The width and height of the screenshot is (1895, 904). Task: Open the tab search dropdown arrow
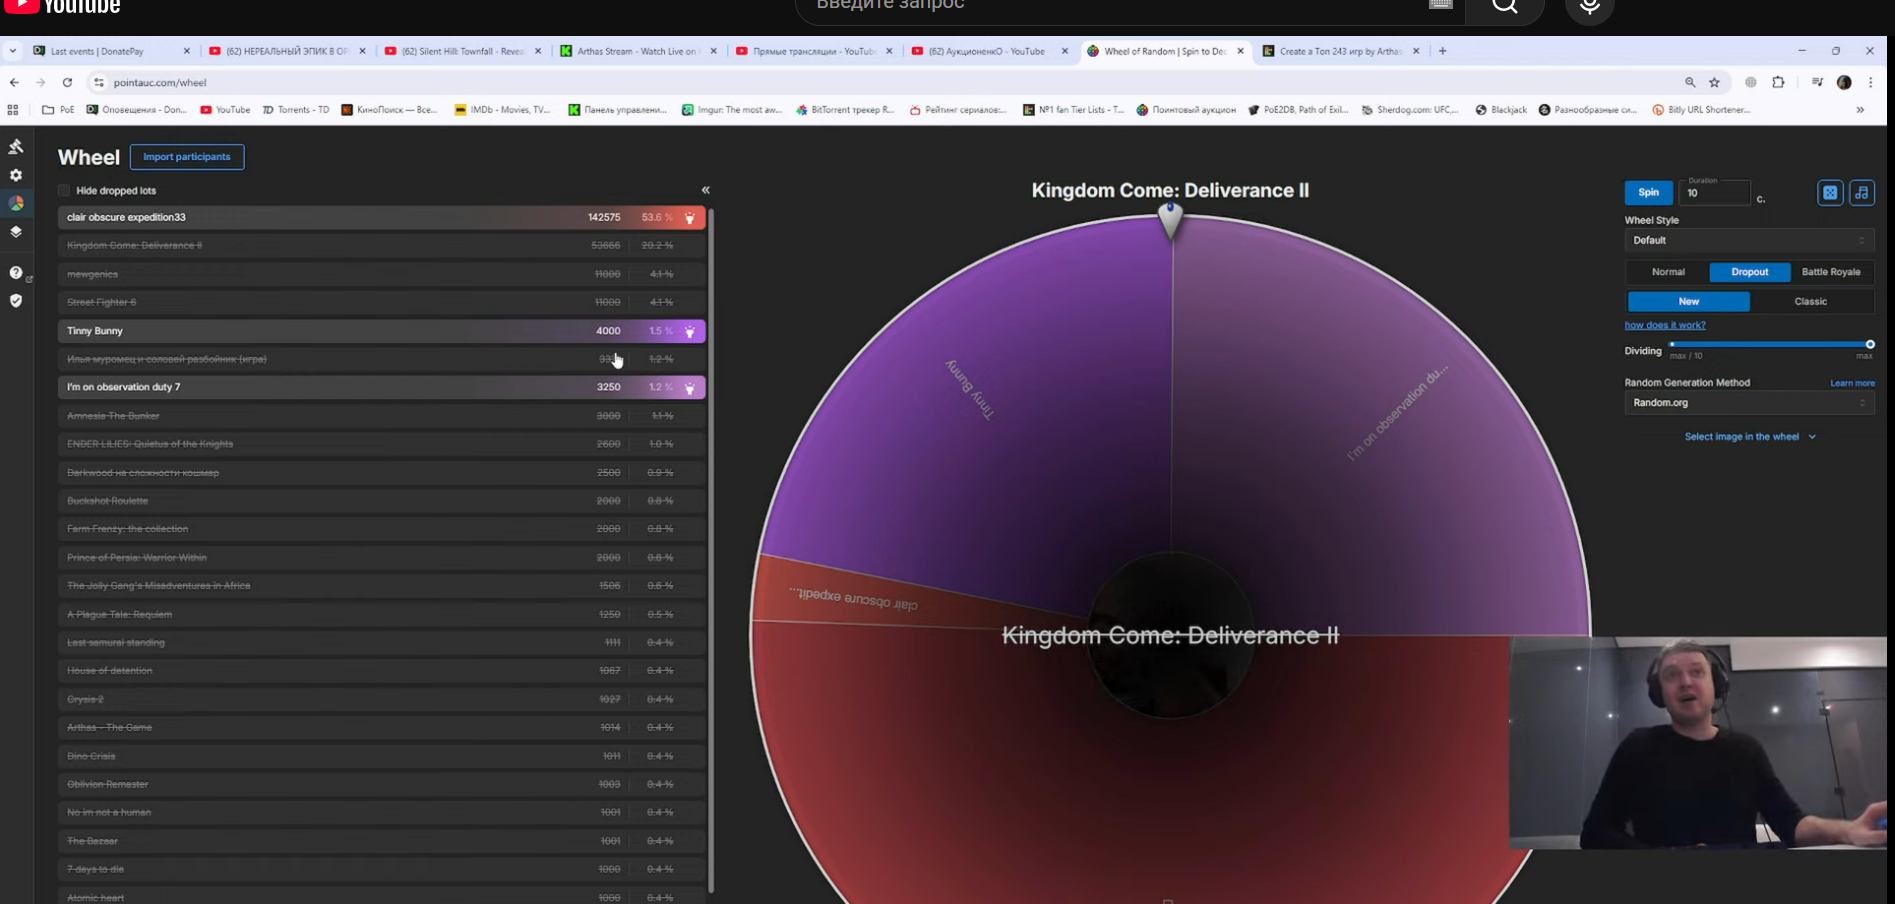[13, 51]
